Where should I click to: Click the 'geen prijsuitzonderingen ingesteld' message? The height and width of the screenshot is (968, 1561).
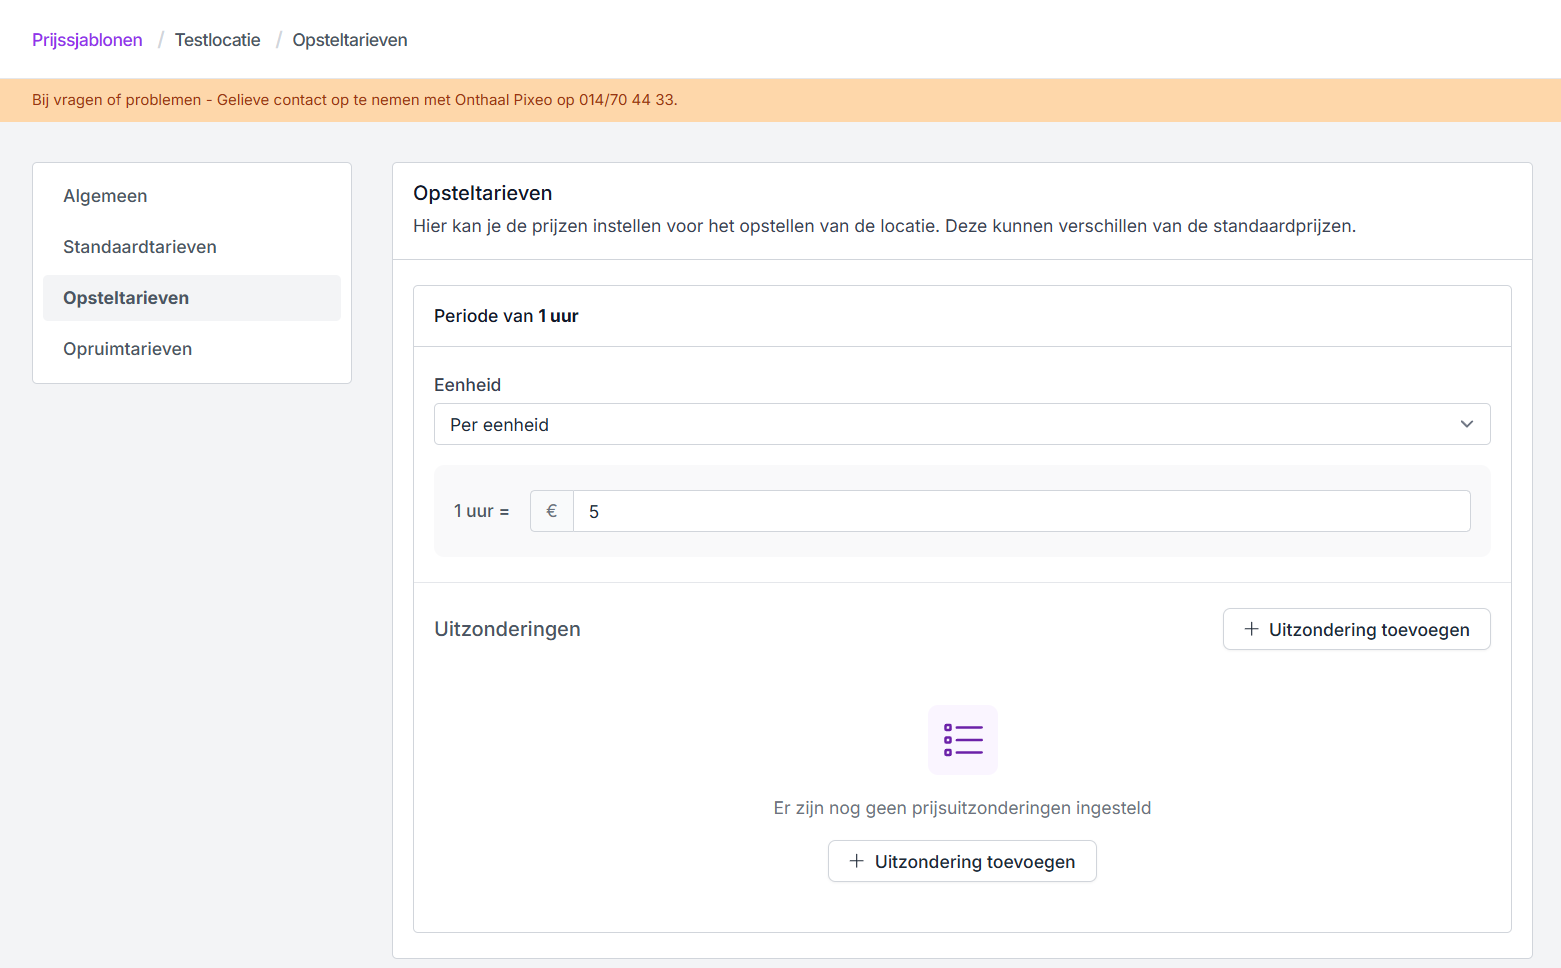tap(962, 808)
